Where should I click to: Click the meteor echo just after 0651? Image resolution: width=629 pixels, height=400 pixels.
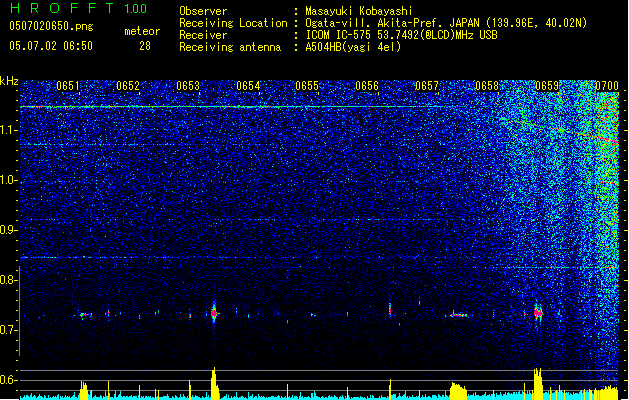84,315
